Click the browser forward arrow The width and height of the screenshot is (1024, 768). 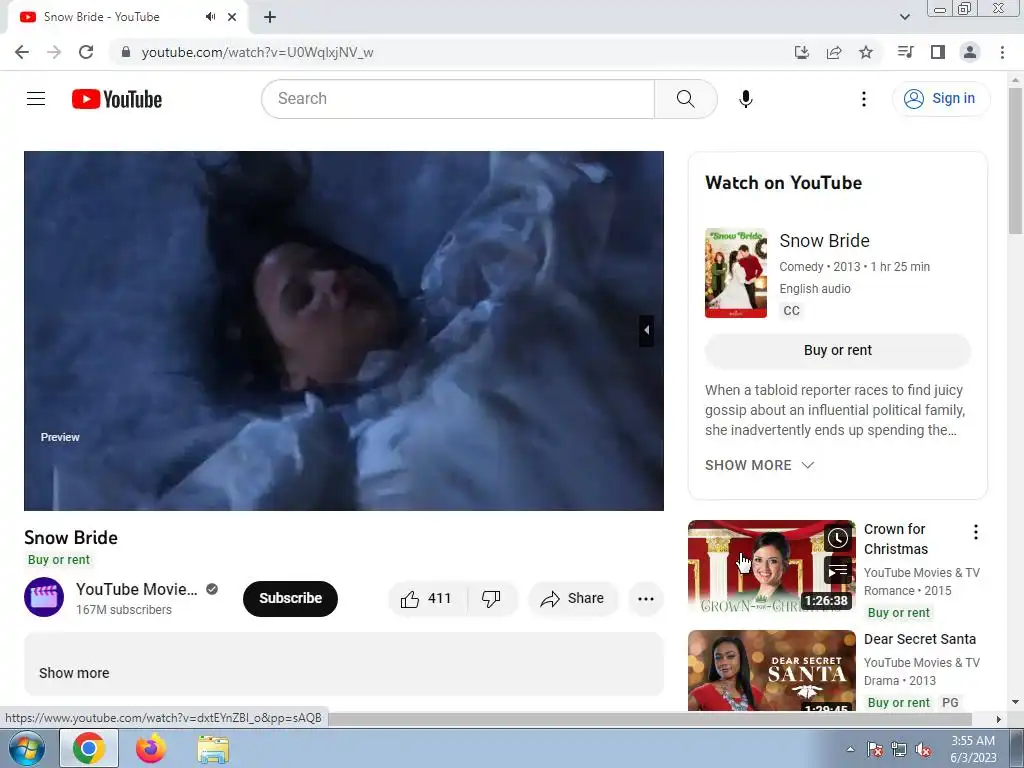point(54,52)
